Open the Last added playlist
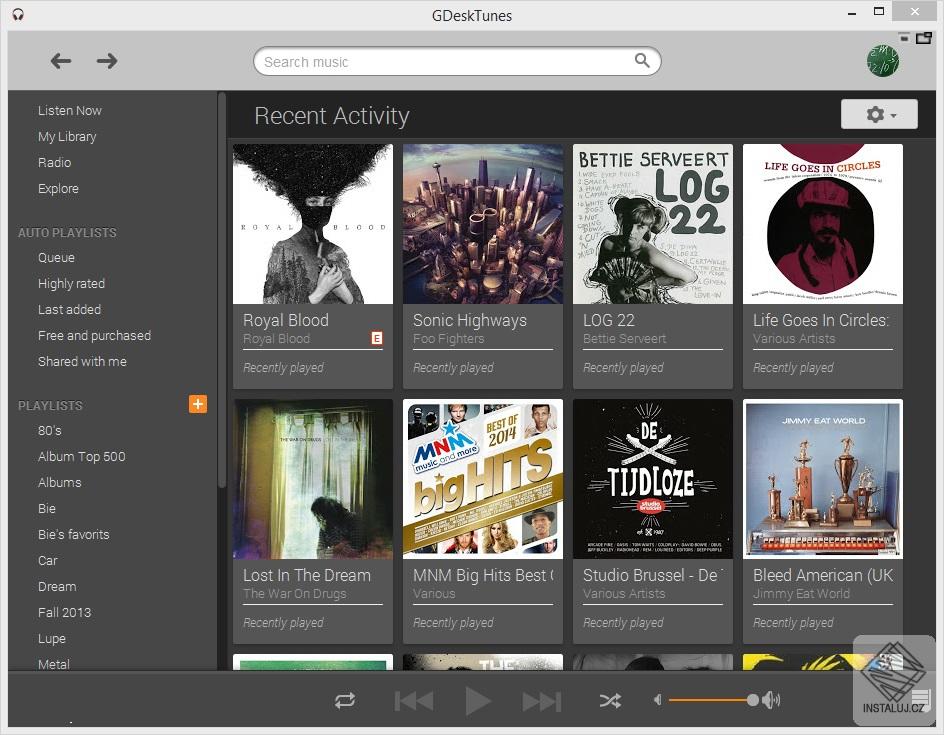The width and height of the screenshot is (944, 735). tap(69, 309)
